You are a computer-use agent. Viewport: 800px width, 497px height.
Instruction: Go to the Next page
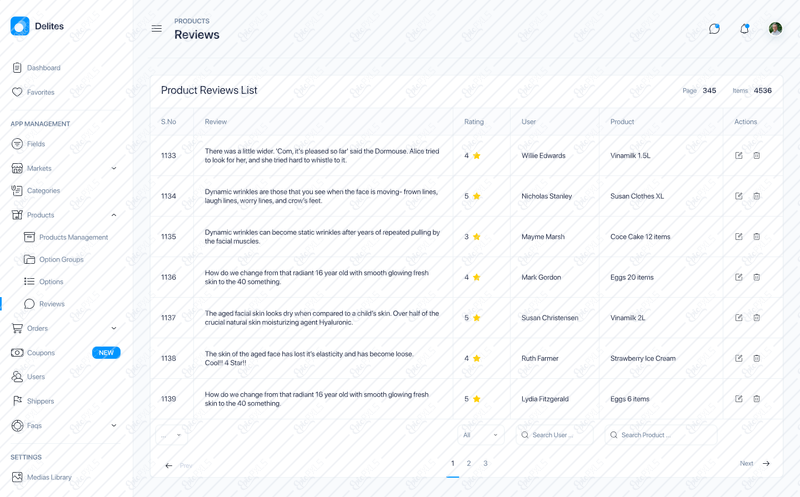pyautogui.click(x=755, y=463)
